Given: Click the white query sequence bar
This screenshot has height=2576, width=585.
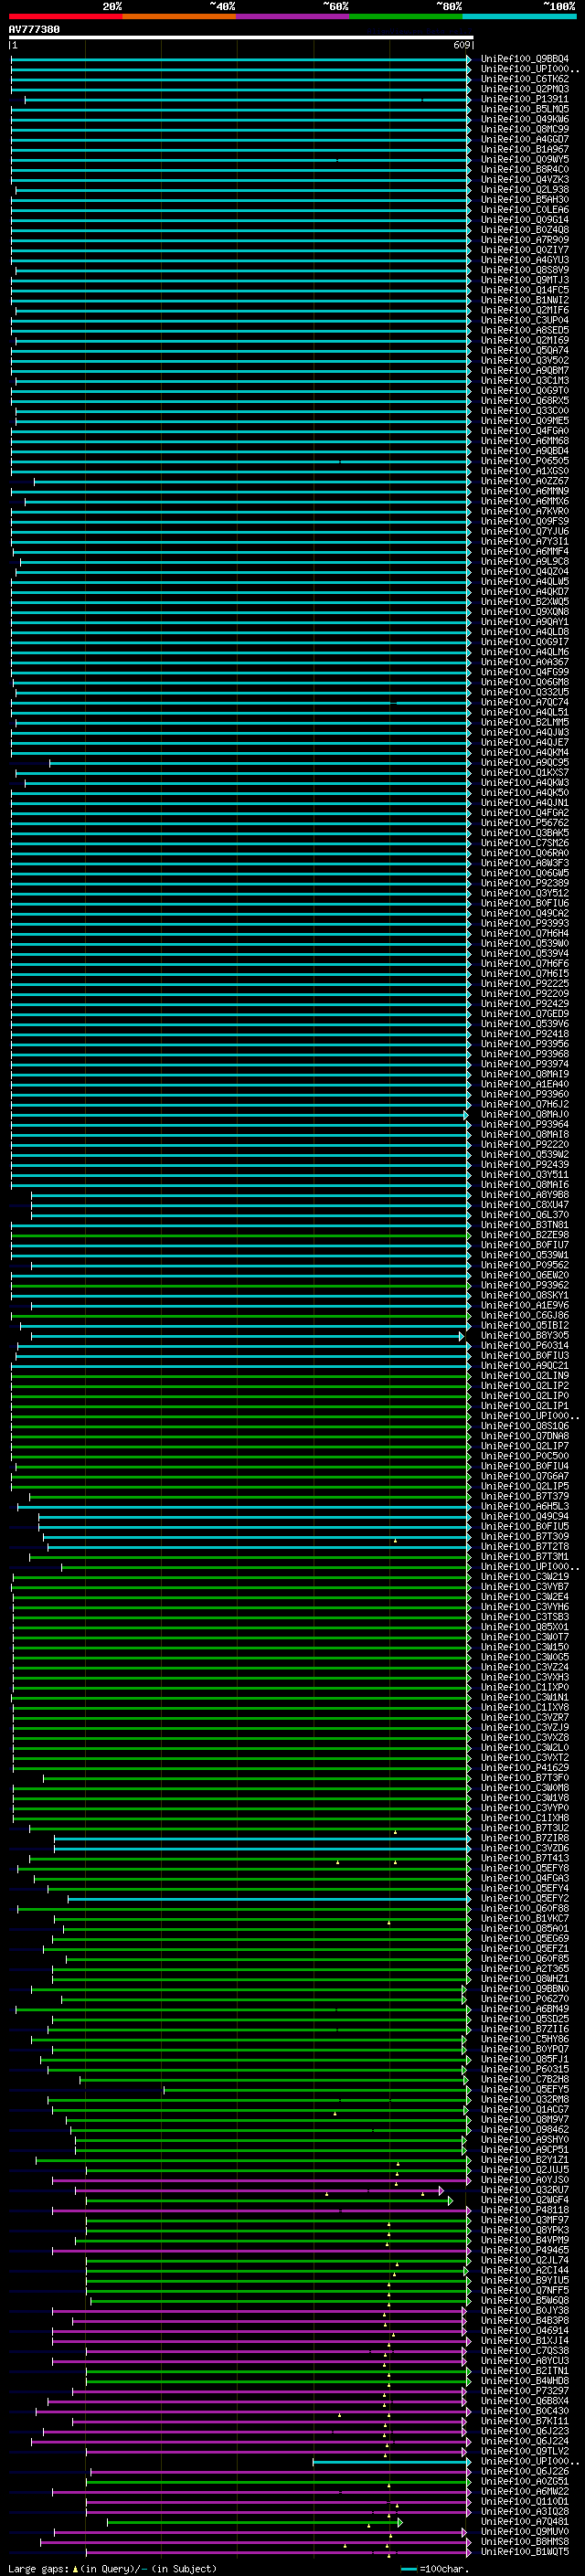Looking at the screenshot, I should pyautogui.click(x=241, y=37).
